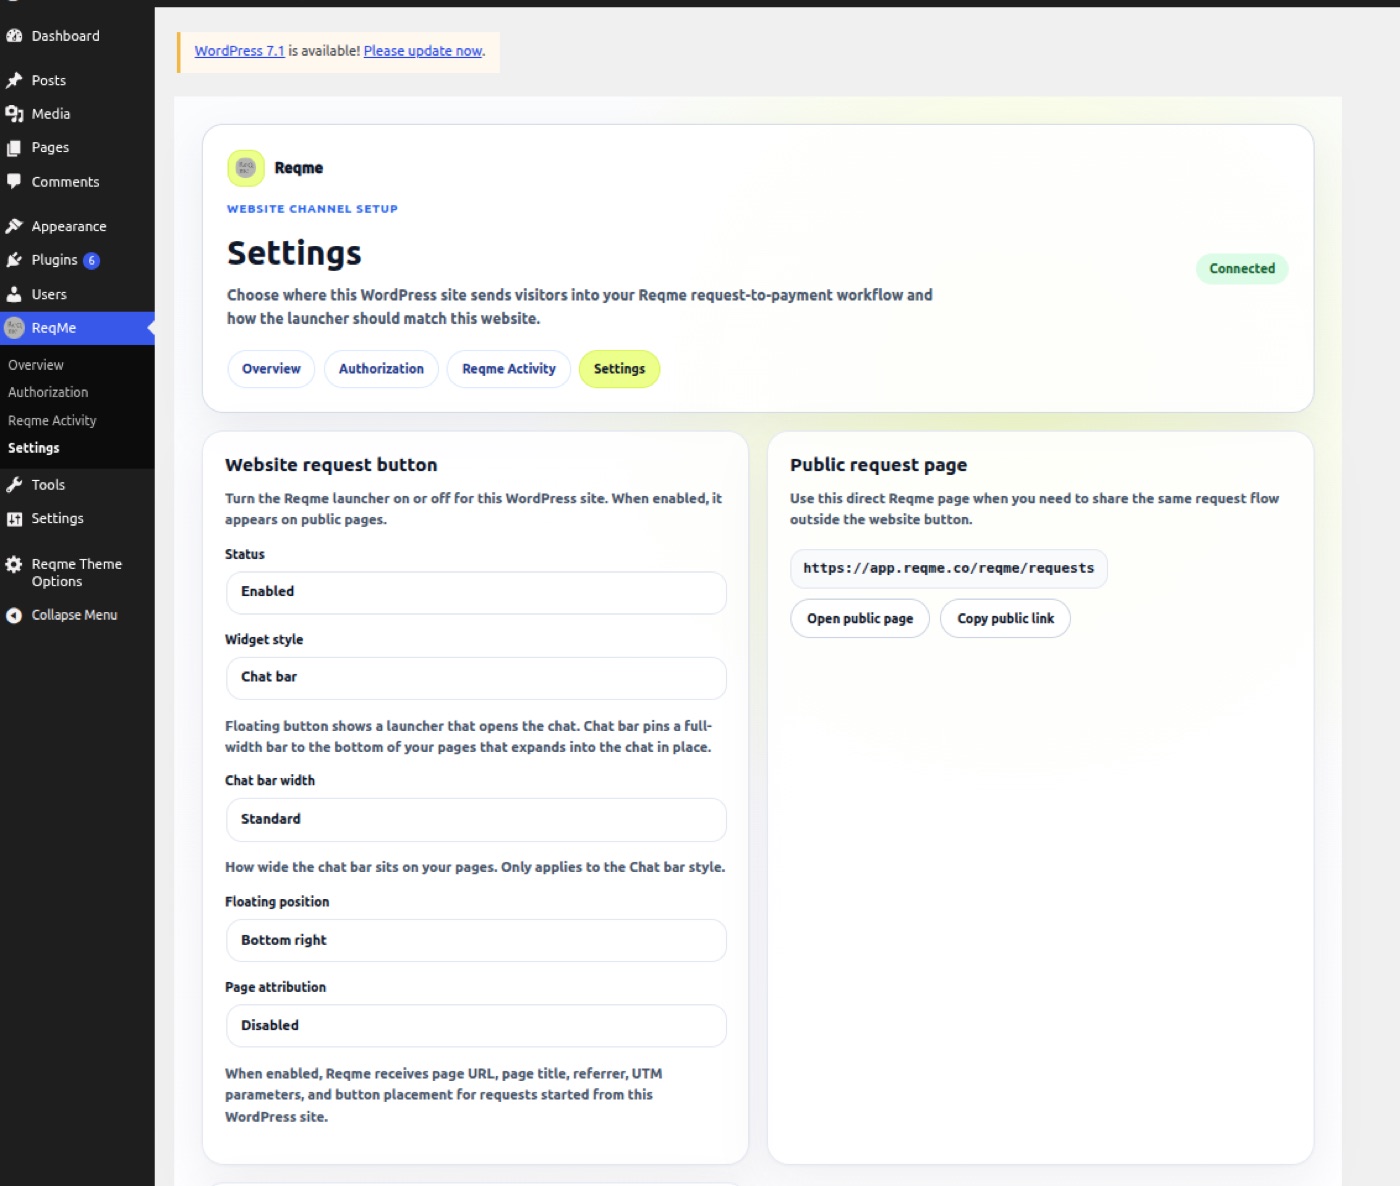The width and height of the screenshot is (1400, 1186).
Task: Click the Reqme logo in the header card
Action: (x=246, y=168)
